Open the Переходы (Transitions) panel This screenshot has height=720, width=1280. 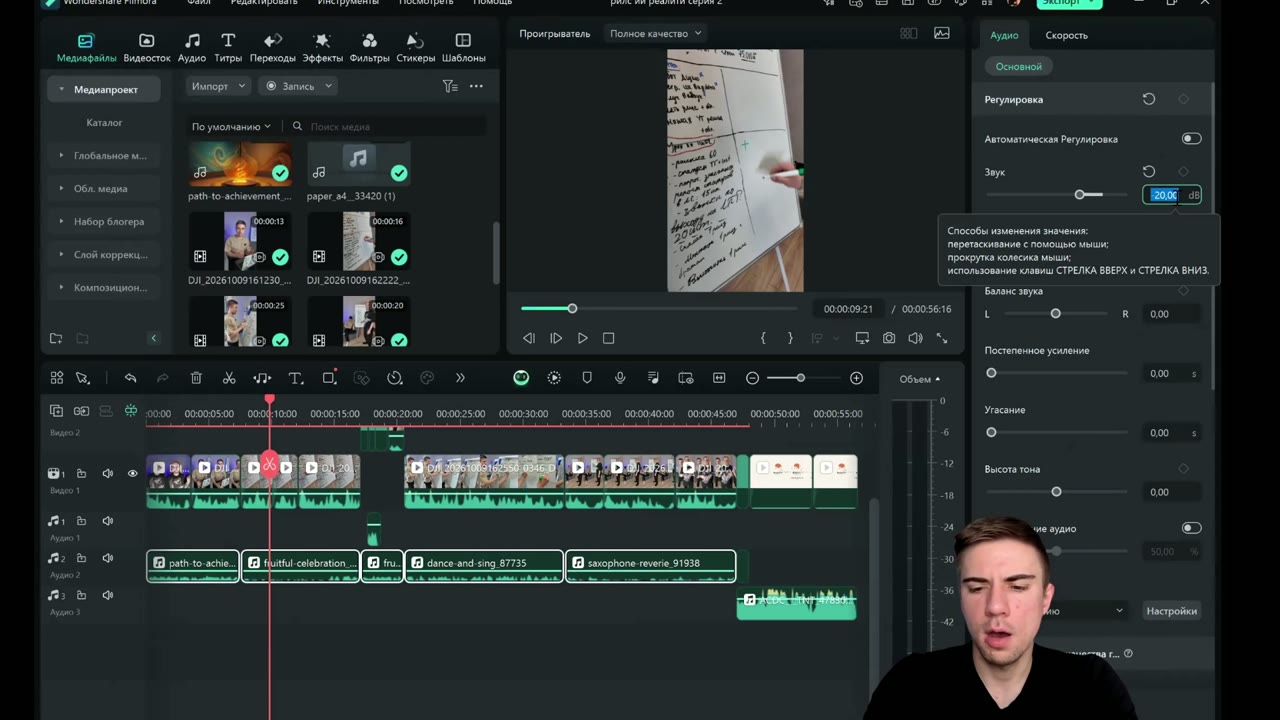[273, 47]
